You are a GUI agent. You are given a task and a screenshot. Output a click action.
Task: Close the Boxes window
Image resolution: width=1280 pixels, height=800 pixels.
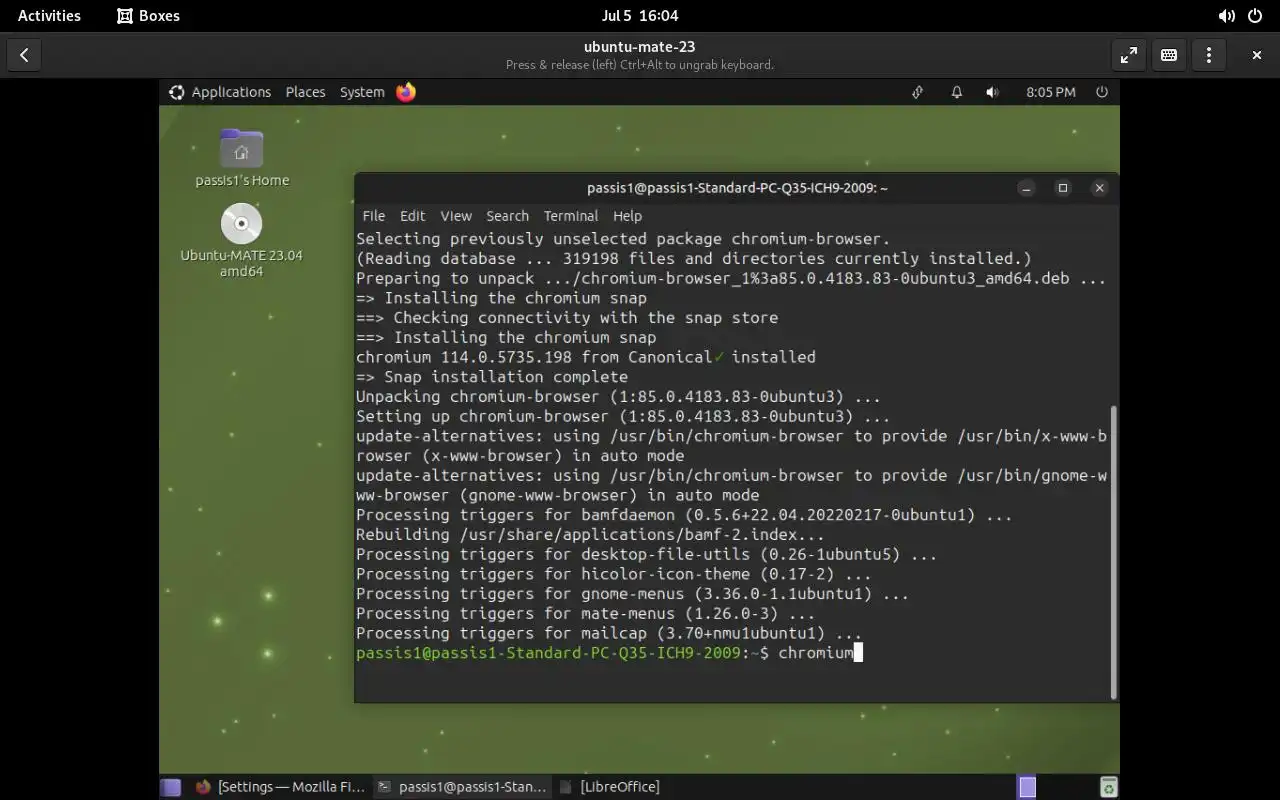coord(1257,55)
